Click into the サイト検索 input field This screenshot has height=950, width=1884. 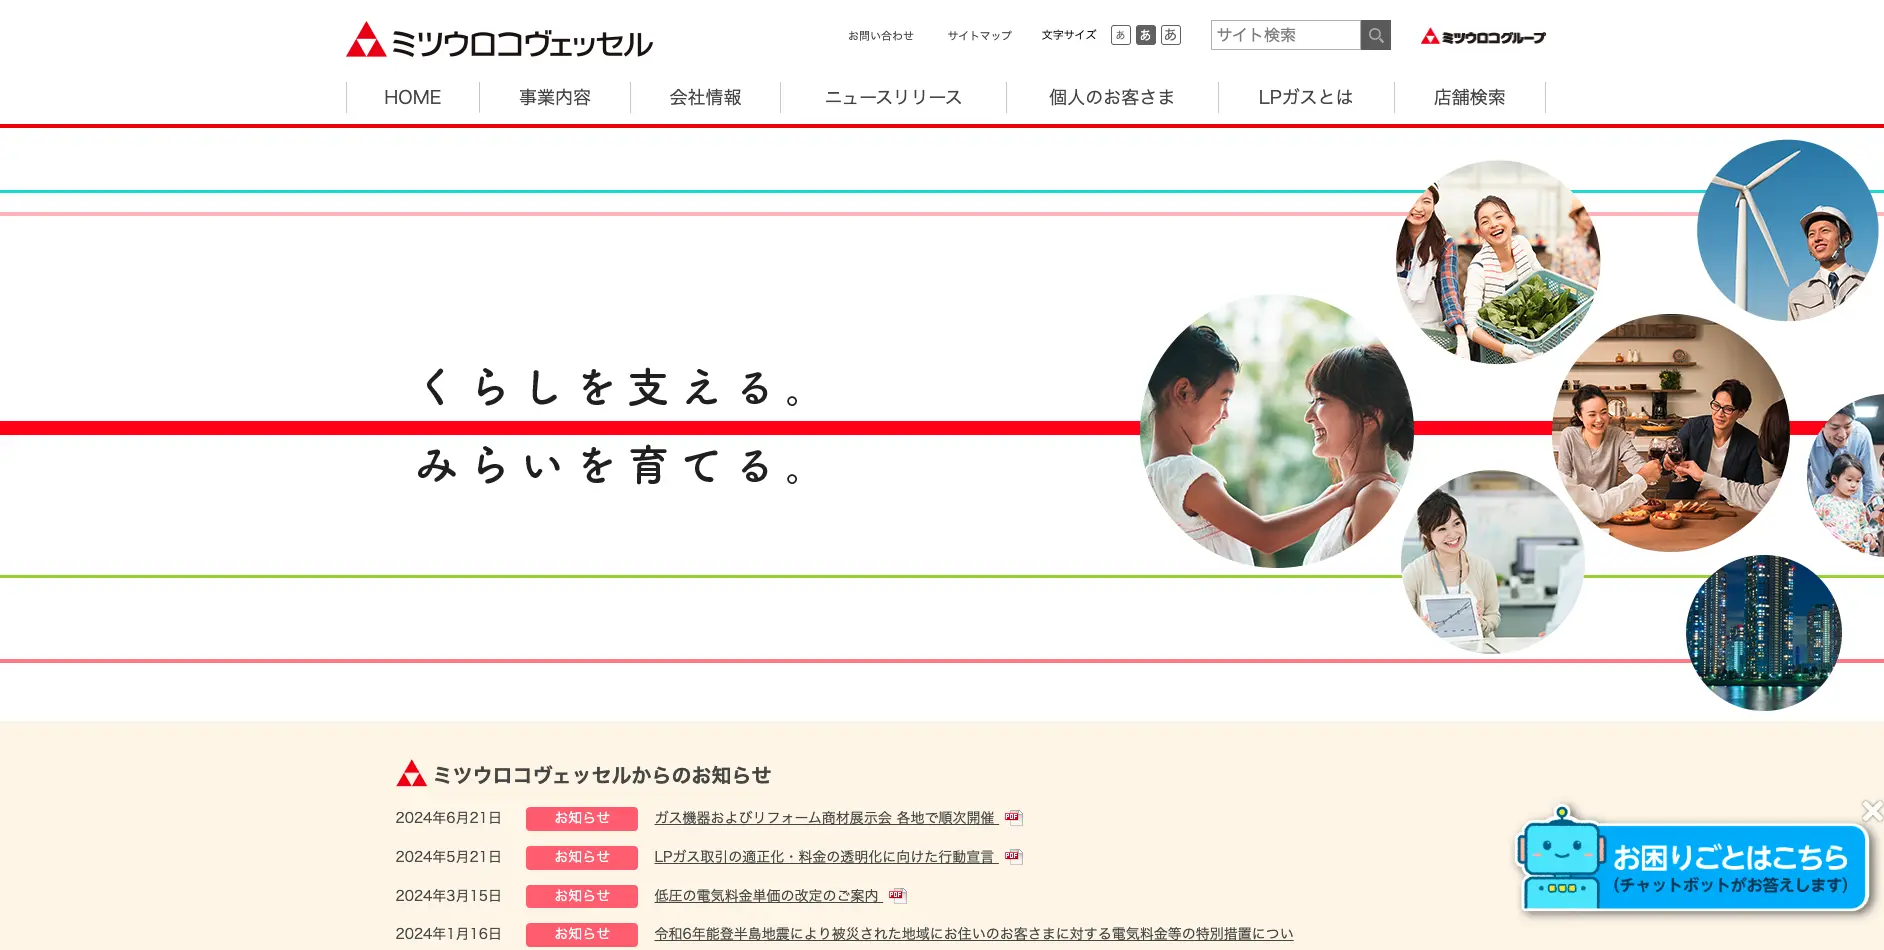(1286, 35)
